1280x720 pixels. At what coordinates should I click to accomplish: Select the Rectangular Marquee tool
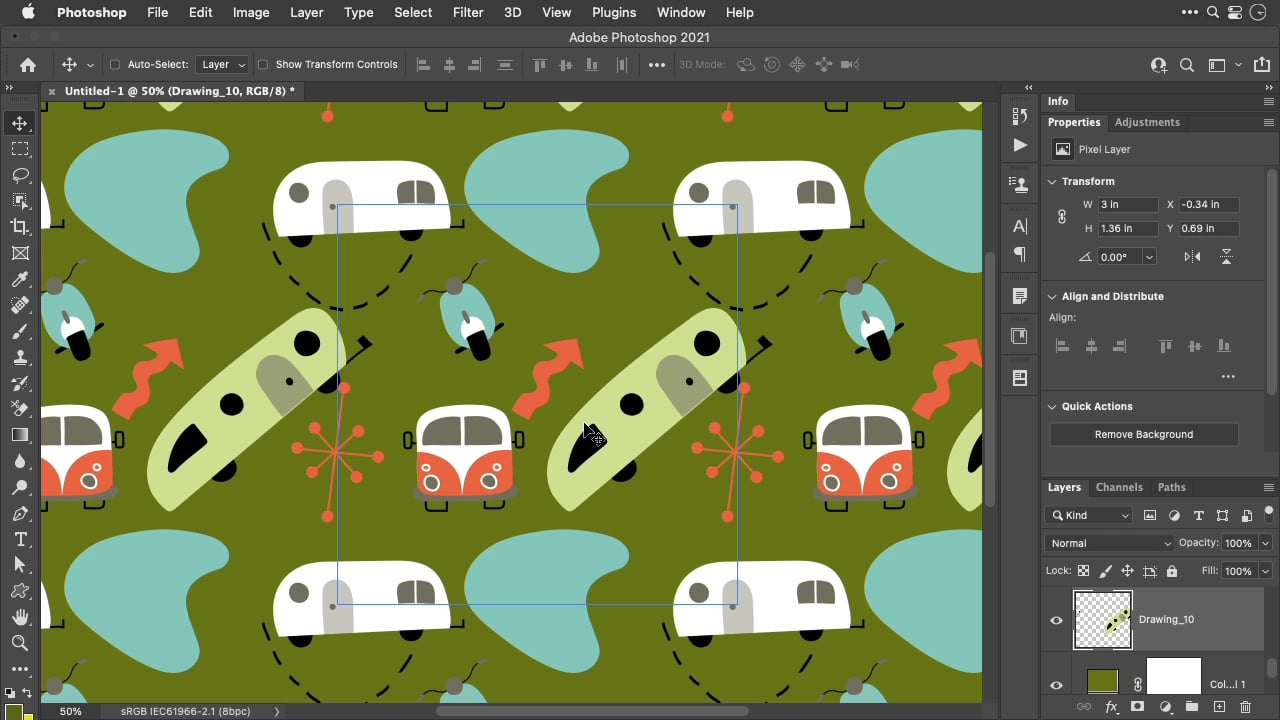point(20,149)
